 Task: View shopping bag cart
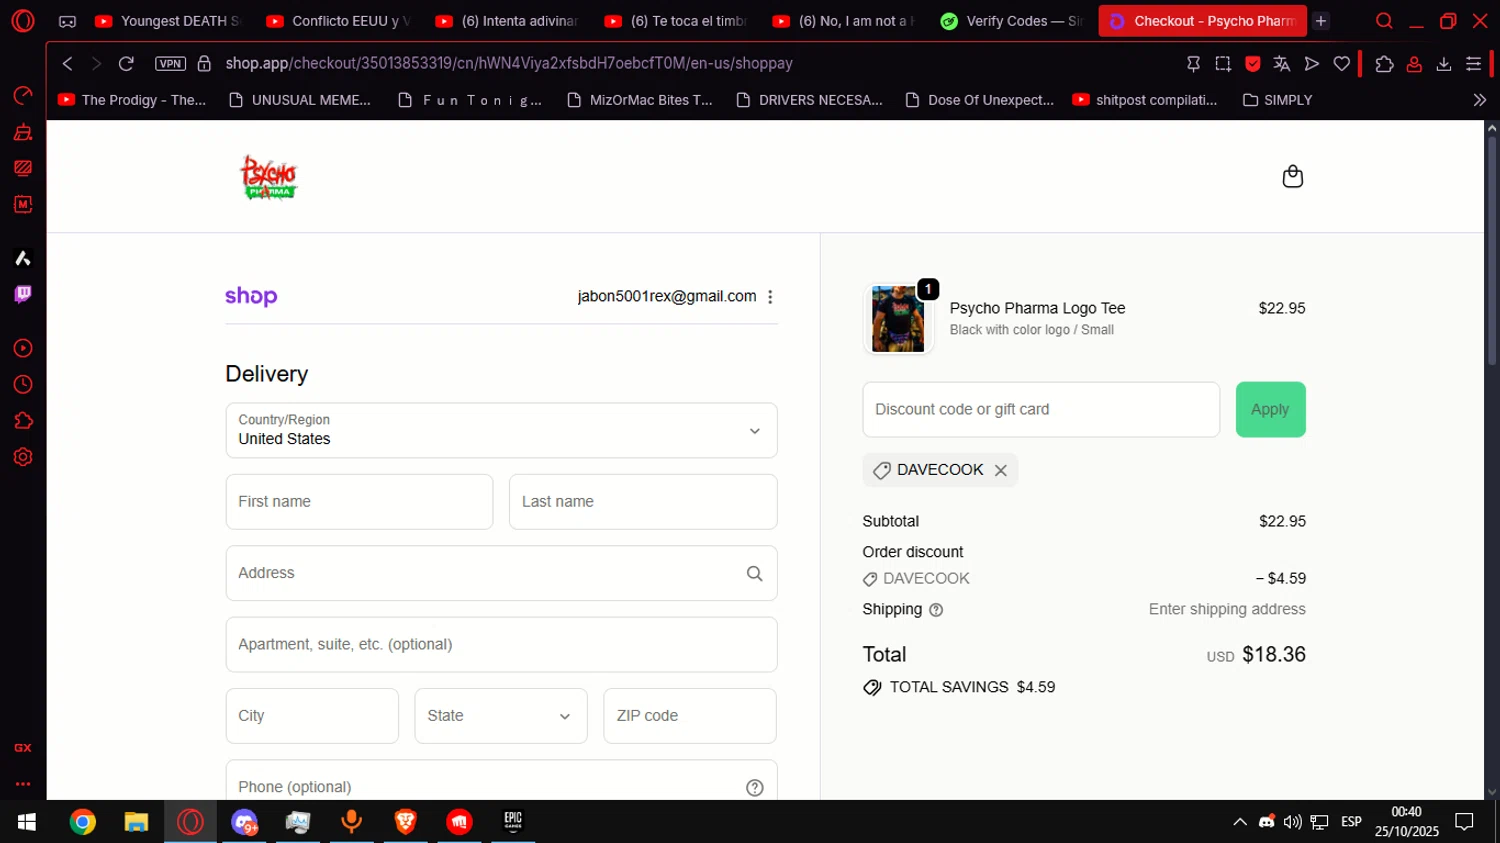1292,176
